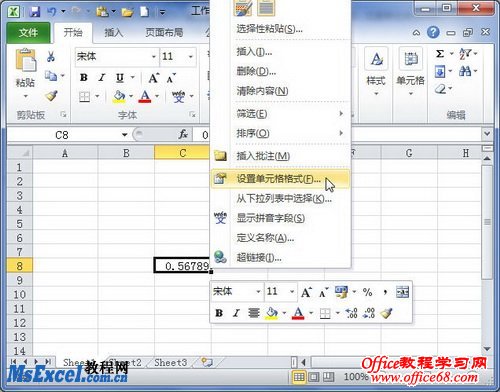
Task: Click the Cut scissors icon
Action: point(51,57)
